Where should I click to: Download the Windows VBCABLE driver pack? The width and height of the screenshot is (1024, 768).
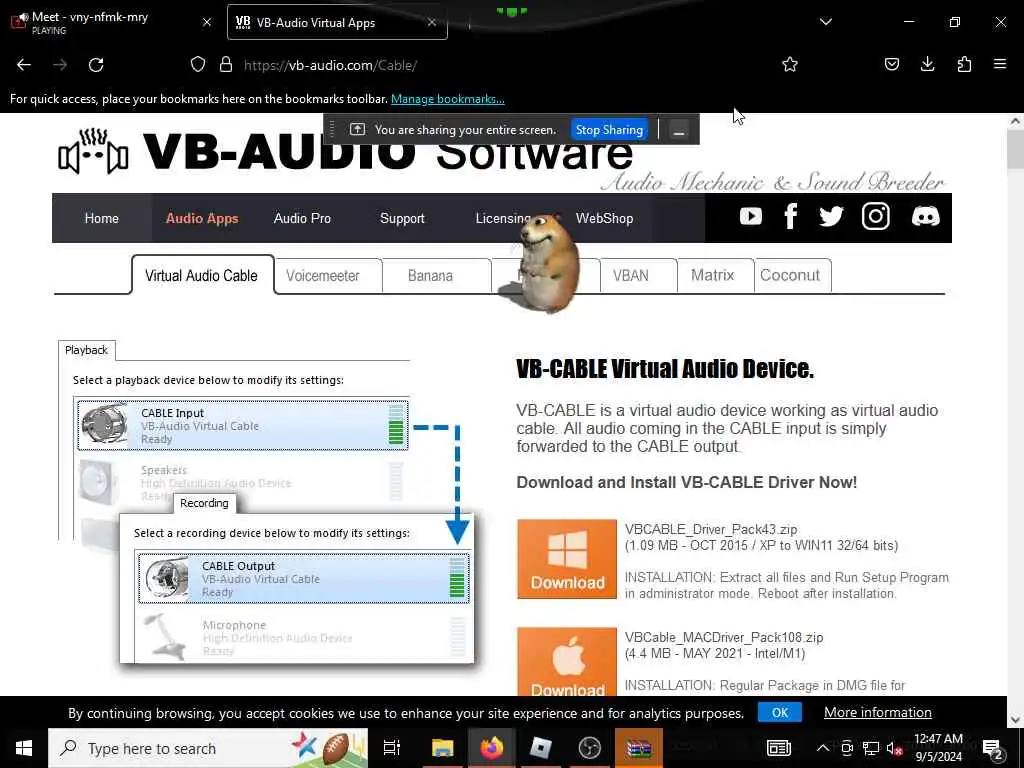pyautogui.click(x=567, y=559)
